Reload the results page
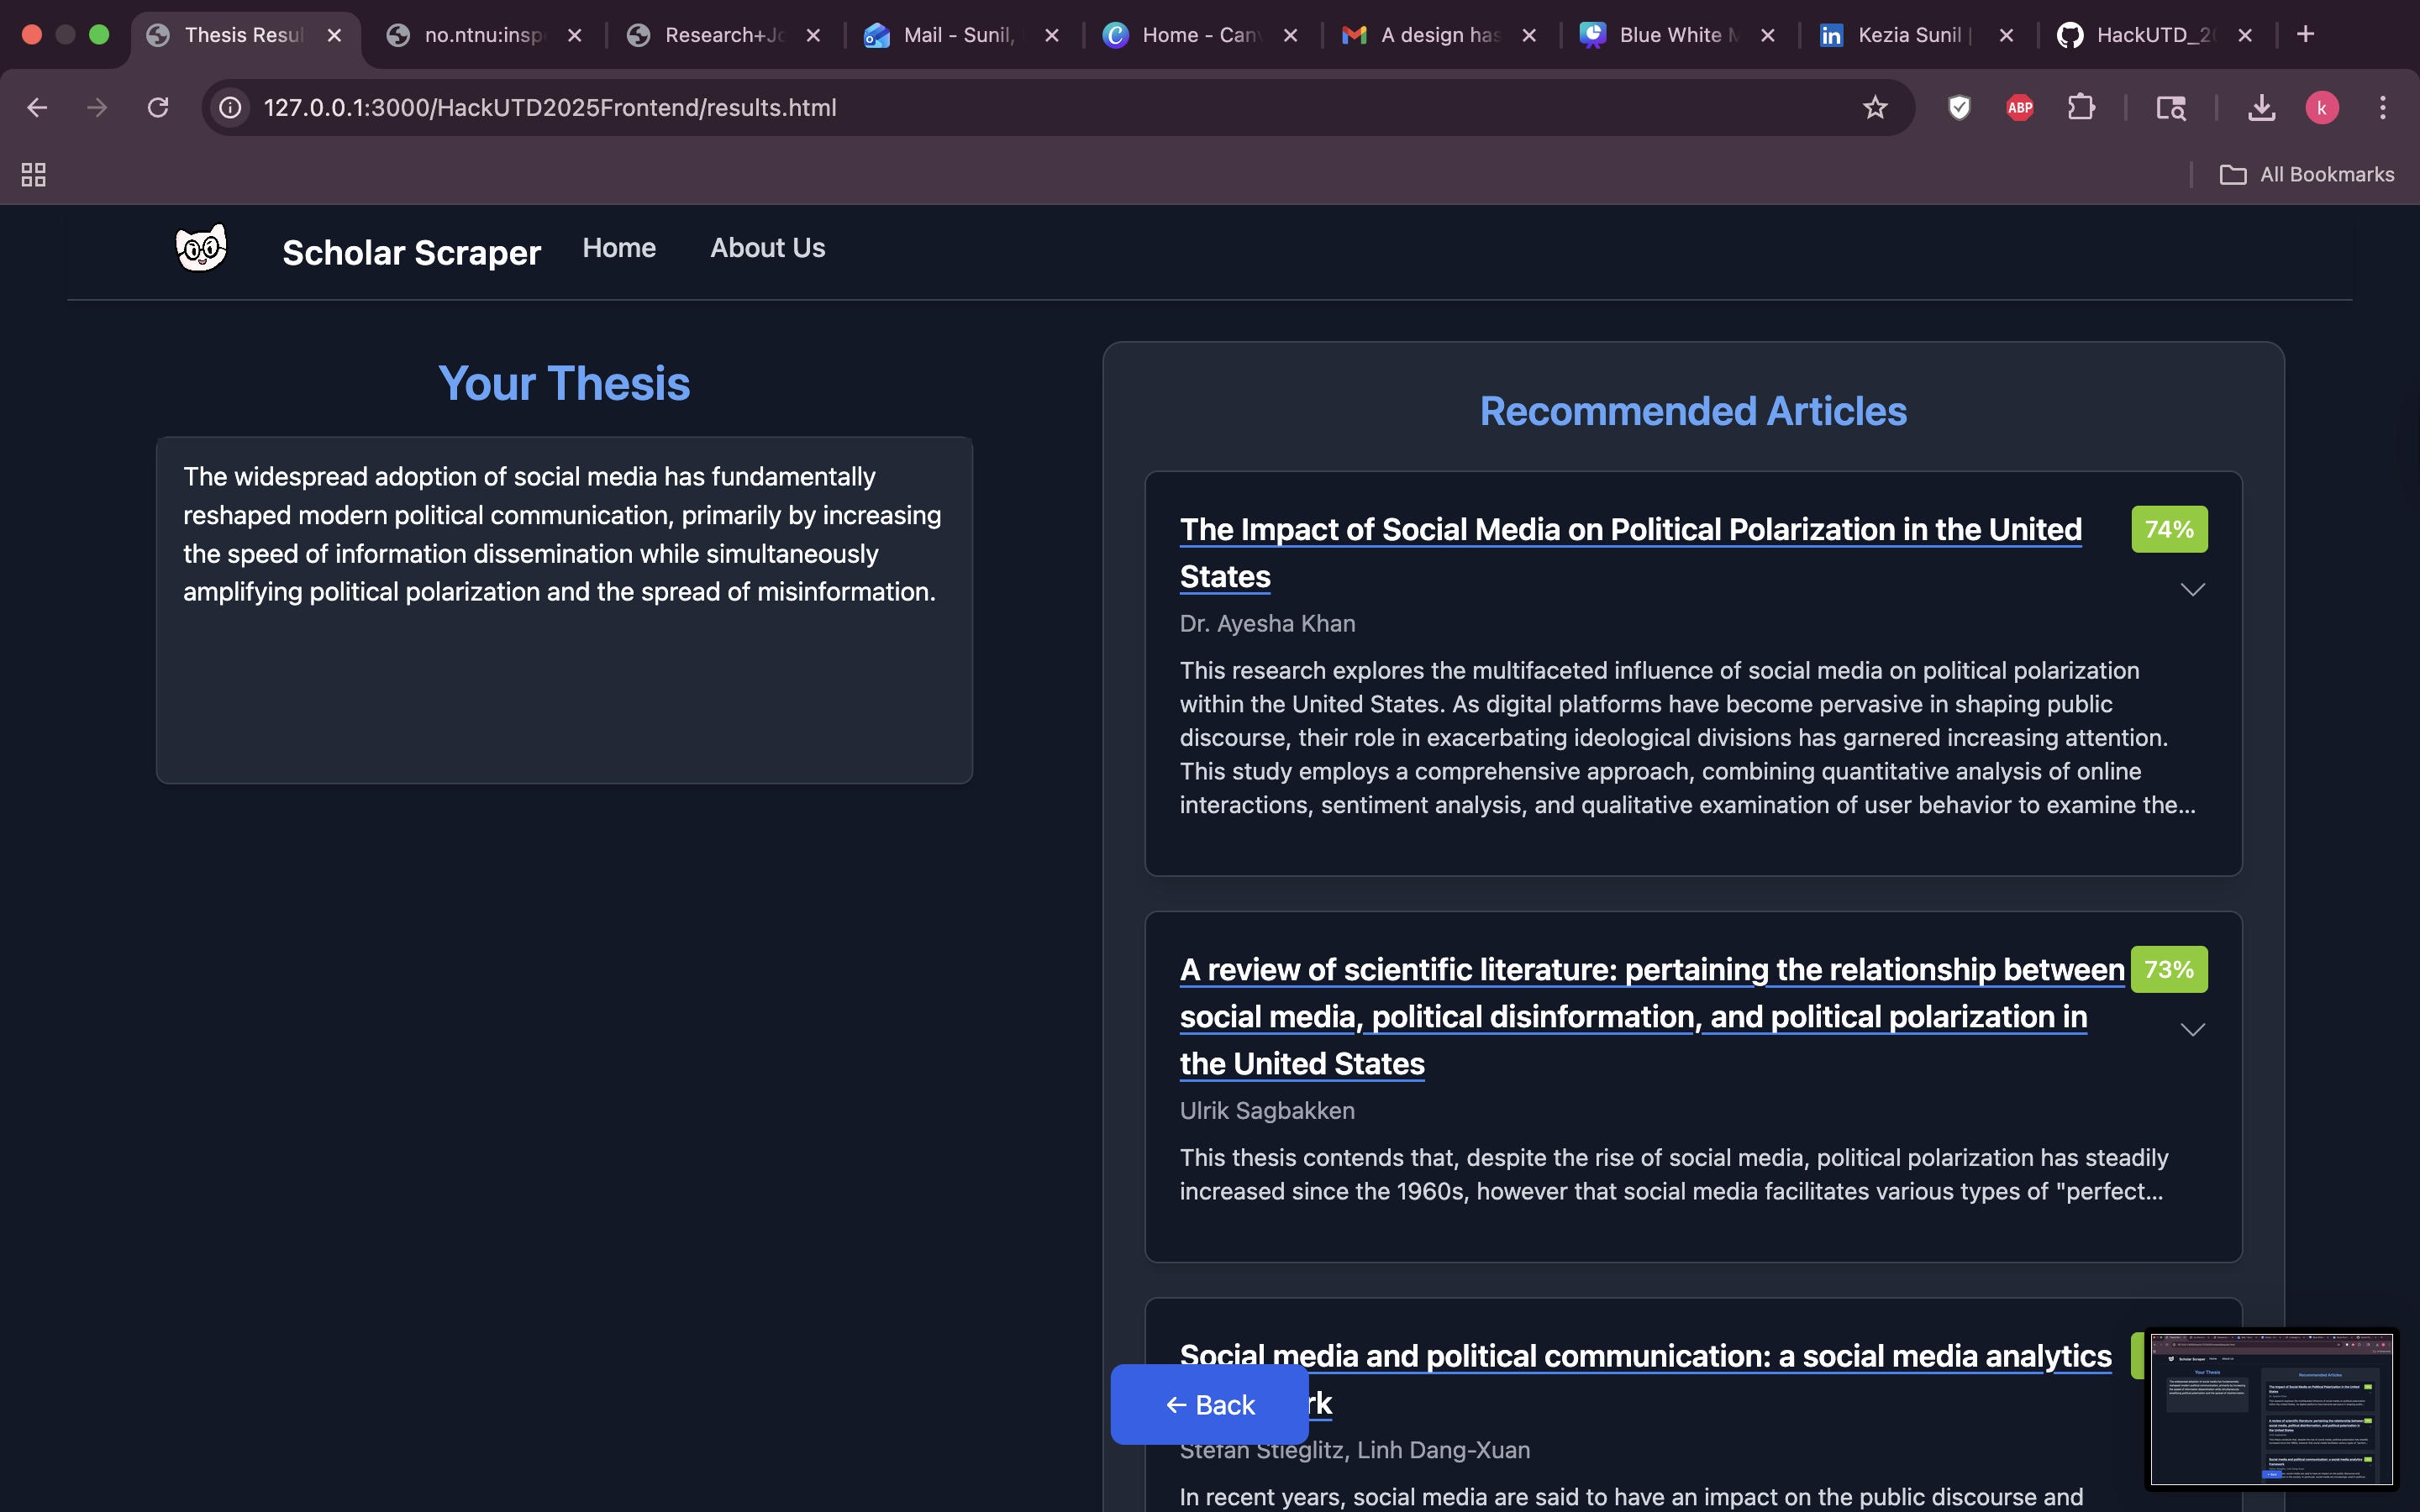 pos(158,107)
